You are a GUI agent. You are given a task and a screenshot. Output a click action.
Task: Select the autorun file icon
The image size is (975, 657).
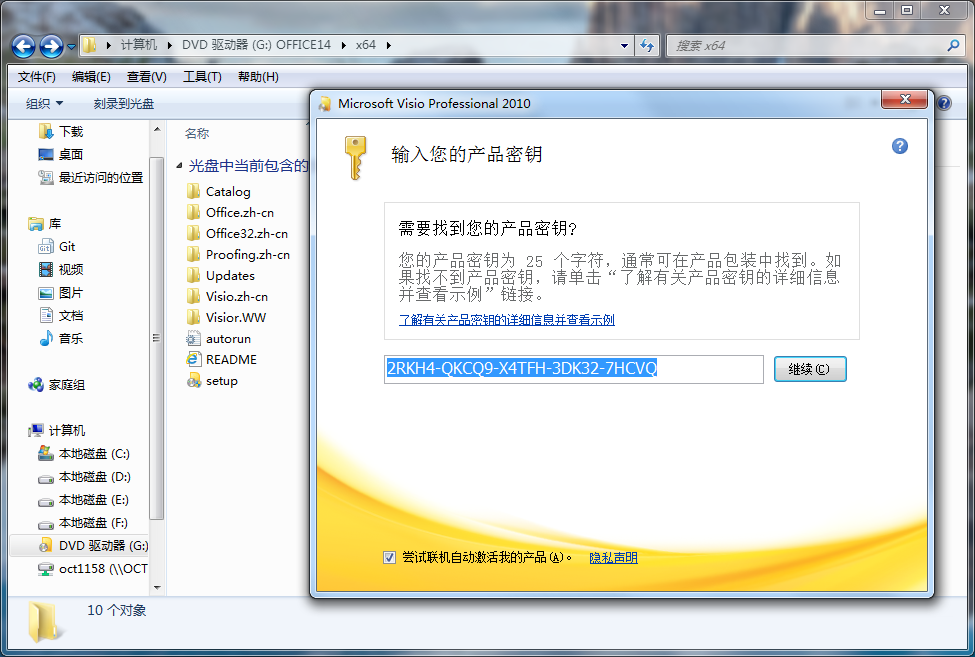(194, 339)
